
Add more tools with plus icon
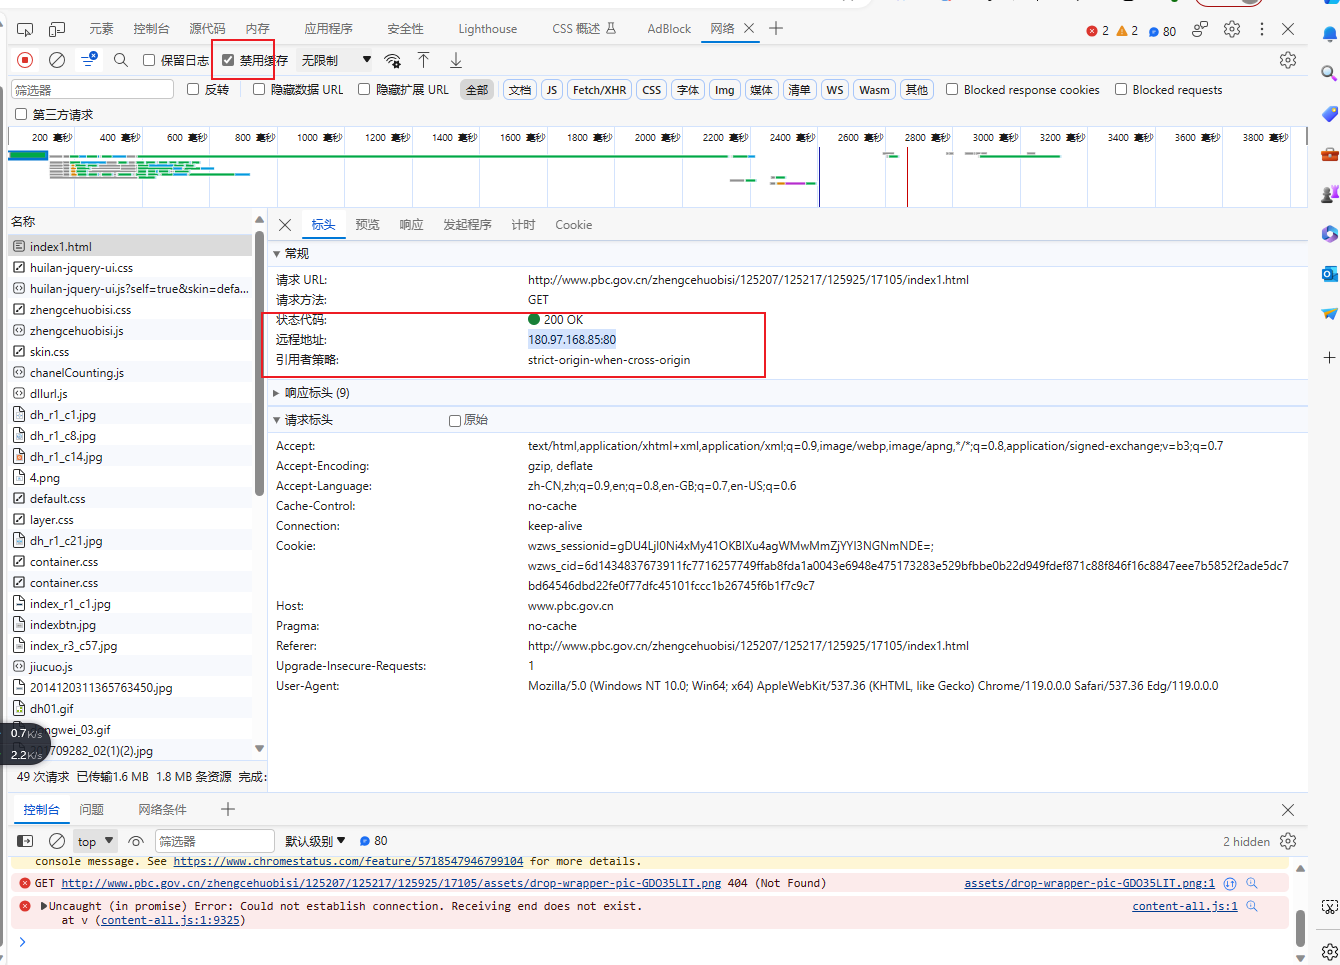[x=776, y=28]
